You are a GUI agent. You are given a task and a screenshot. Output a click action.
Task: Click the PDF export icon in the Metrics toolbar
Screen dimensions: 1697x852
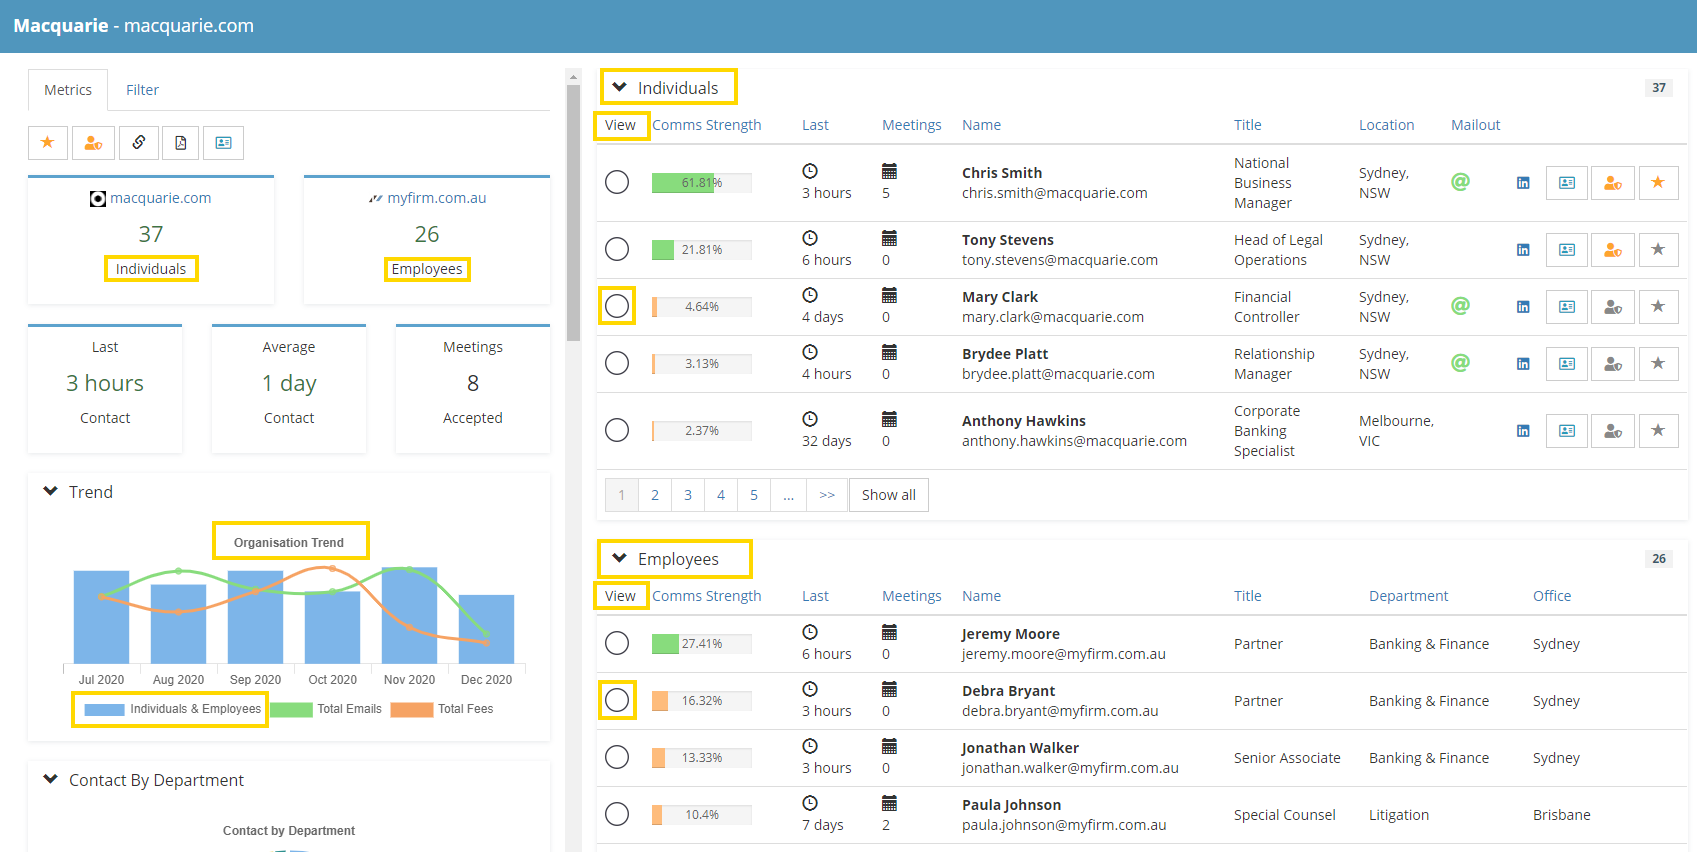tap(181, 143)
